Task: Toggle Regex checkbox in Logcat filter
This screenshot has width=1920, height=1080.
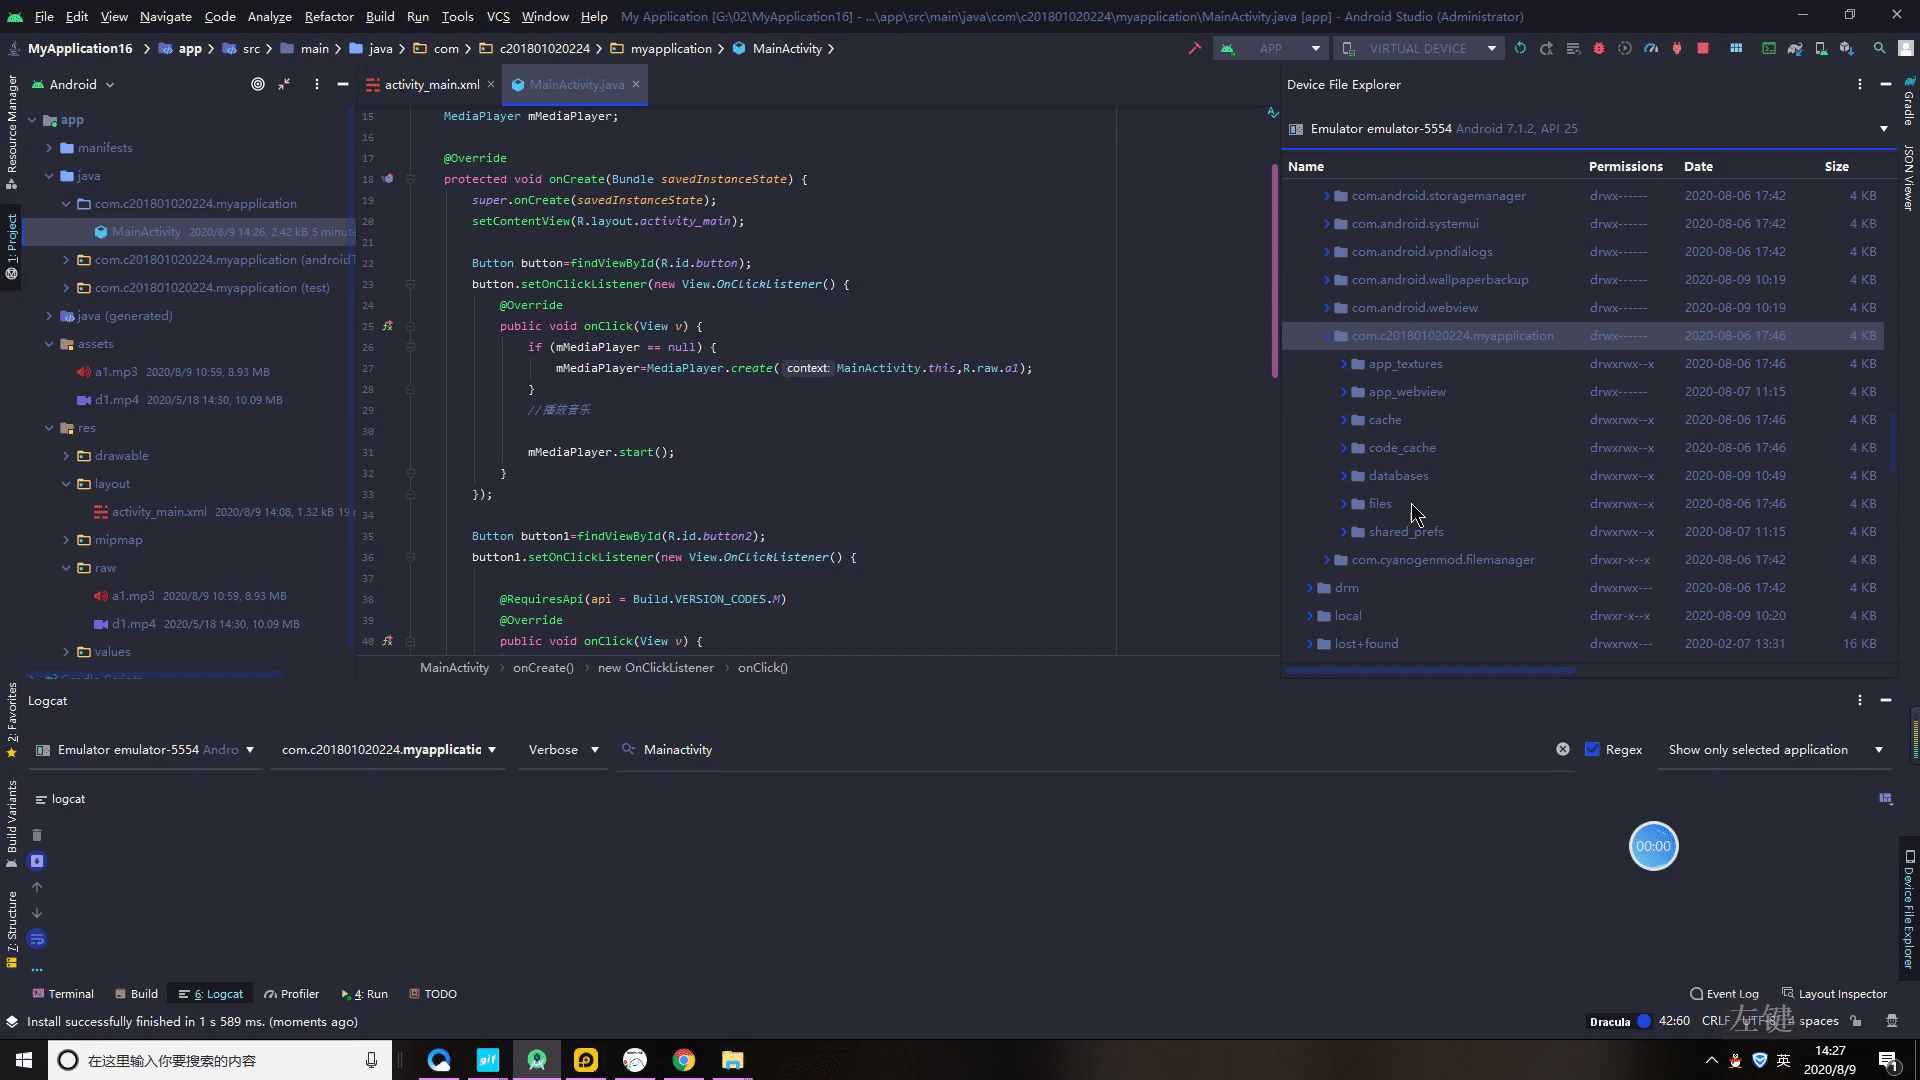Action: (1592, 749)
